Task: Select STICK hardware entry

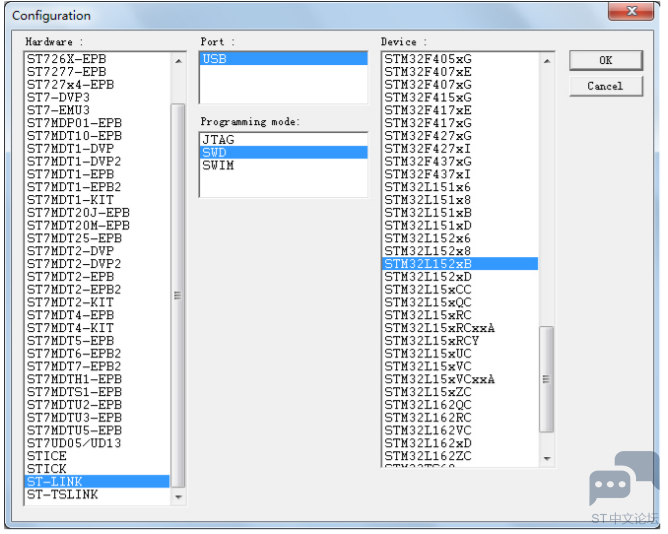Action: (97, 469)
